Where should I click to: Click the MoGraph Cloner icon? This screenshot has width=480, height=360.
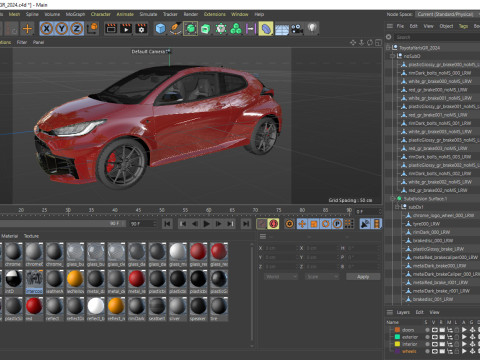(x=221, y=29)
